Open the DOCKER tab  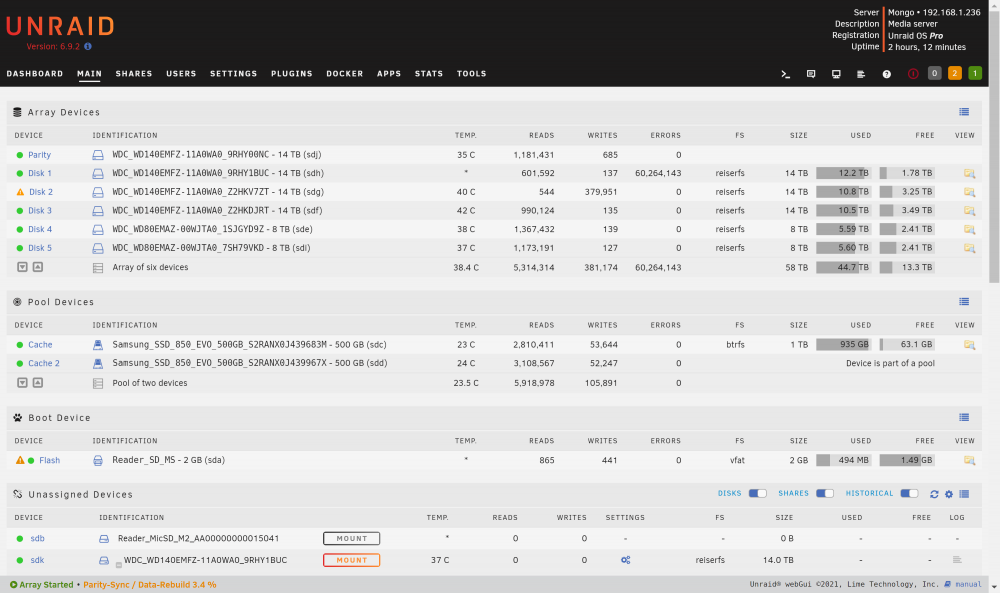(x=344, y=74)
